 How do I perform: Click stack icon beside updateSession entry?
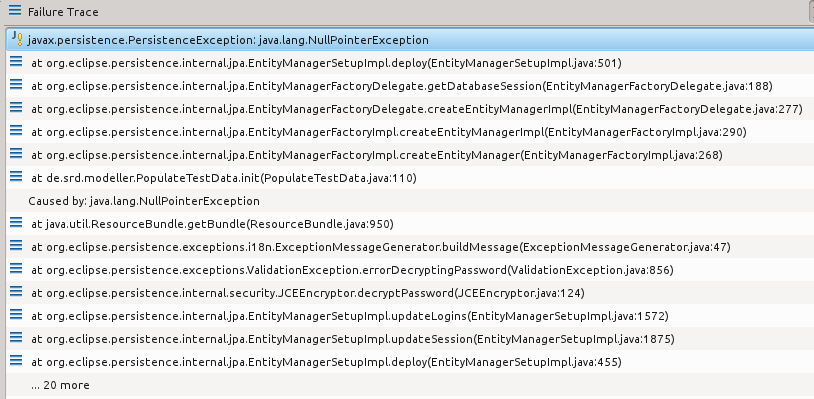pyautogui.click(x=16, y=338)
